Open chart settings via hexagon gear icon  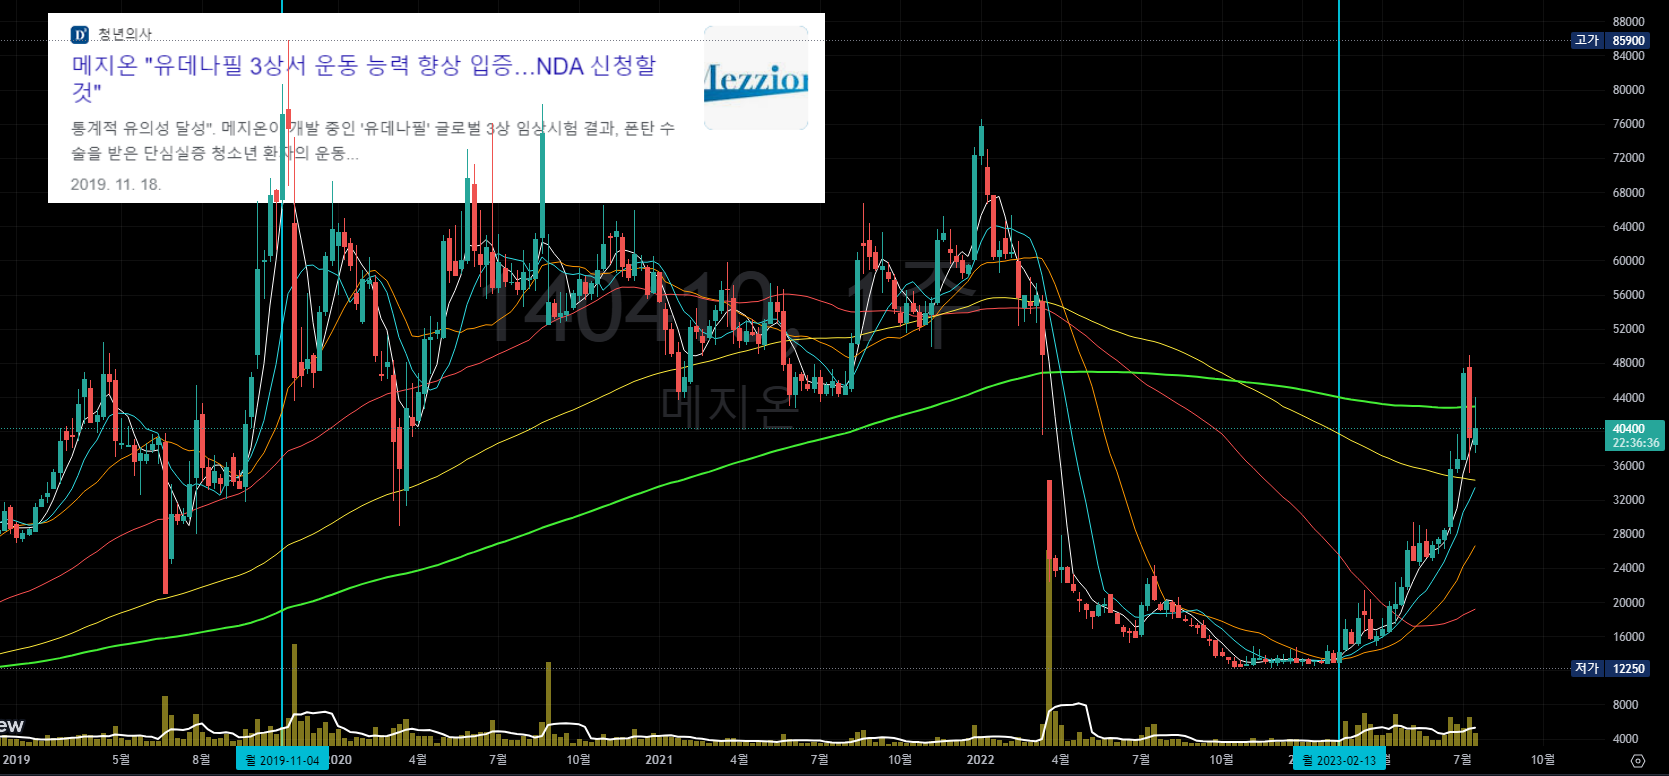[x=1637, y=761]
